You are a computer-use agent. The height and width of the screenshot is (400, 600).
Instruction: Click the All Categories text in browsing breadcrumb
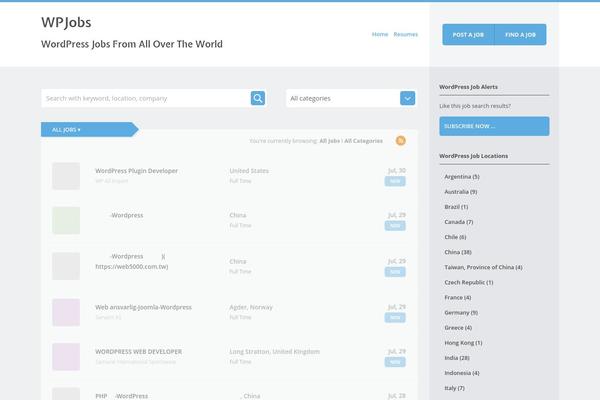[x=364, y=141]
